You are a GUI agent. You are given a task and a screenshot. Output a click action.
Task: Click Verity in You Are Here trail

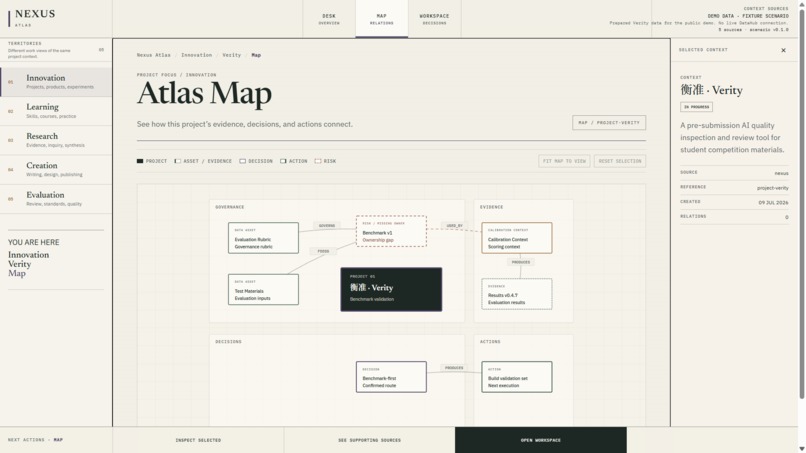click(20, 264)
